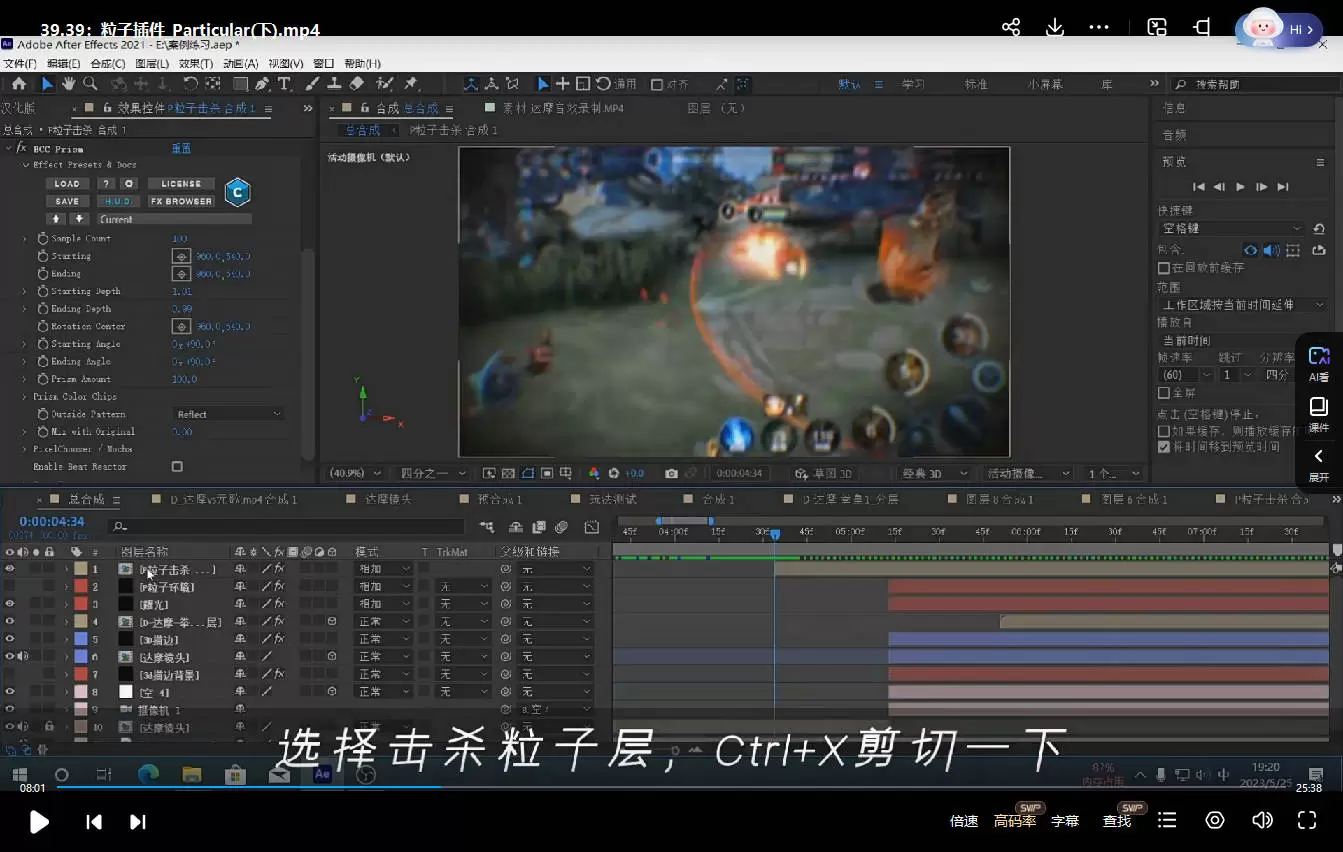This screenshot has height=852, width=1343.
Task: Click the color label swatch of layer 5
Action: pos(81,639)
